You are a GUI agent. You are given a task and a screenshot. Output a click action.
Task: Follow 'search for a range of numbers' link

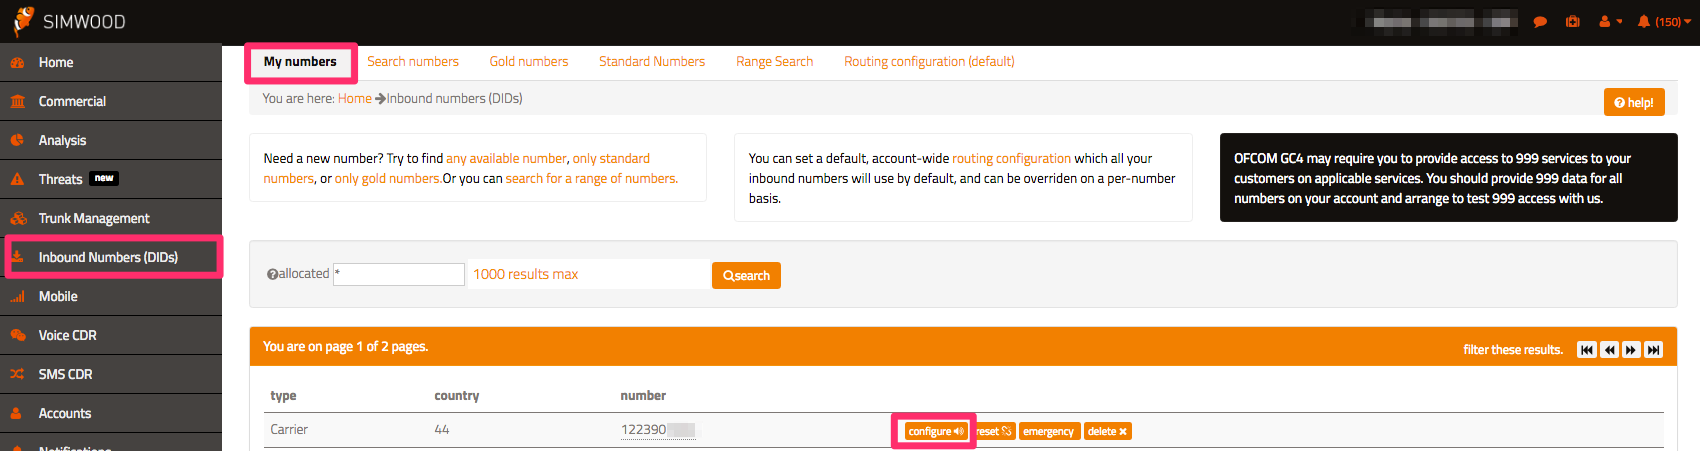point(591,179)
